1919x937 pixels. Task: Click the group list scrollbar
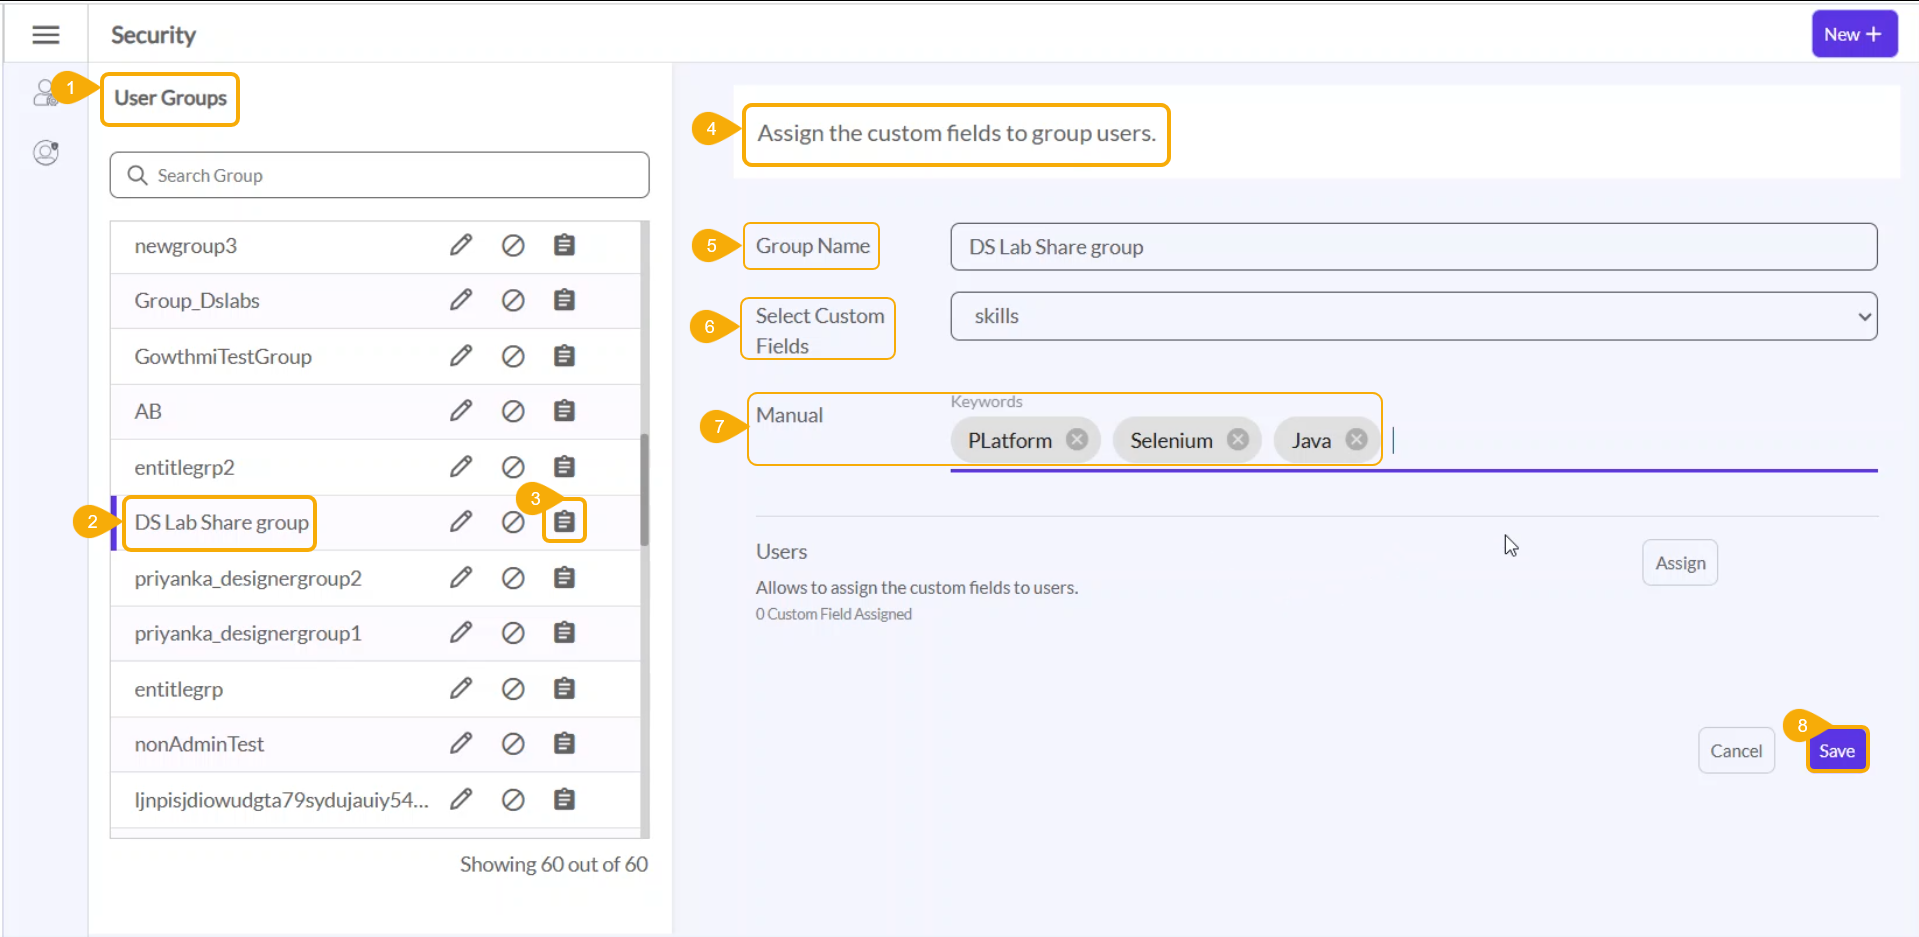[645, 490]
